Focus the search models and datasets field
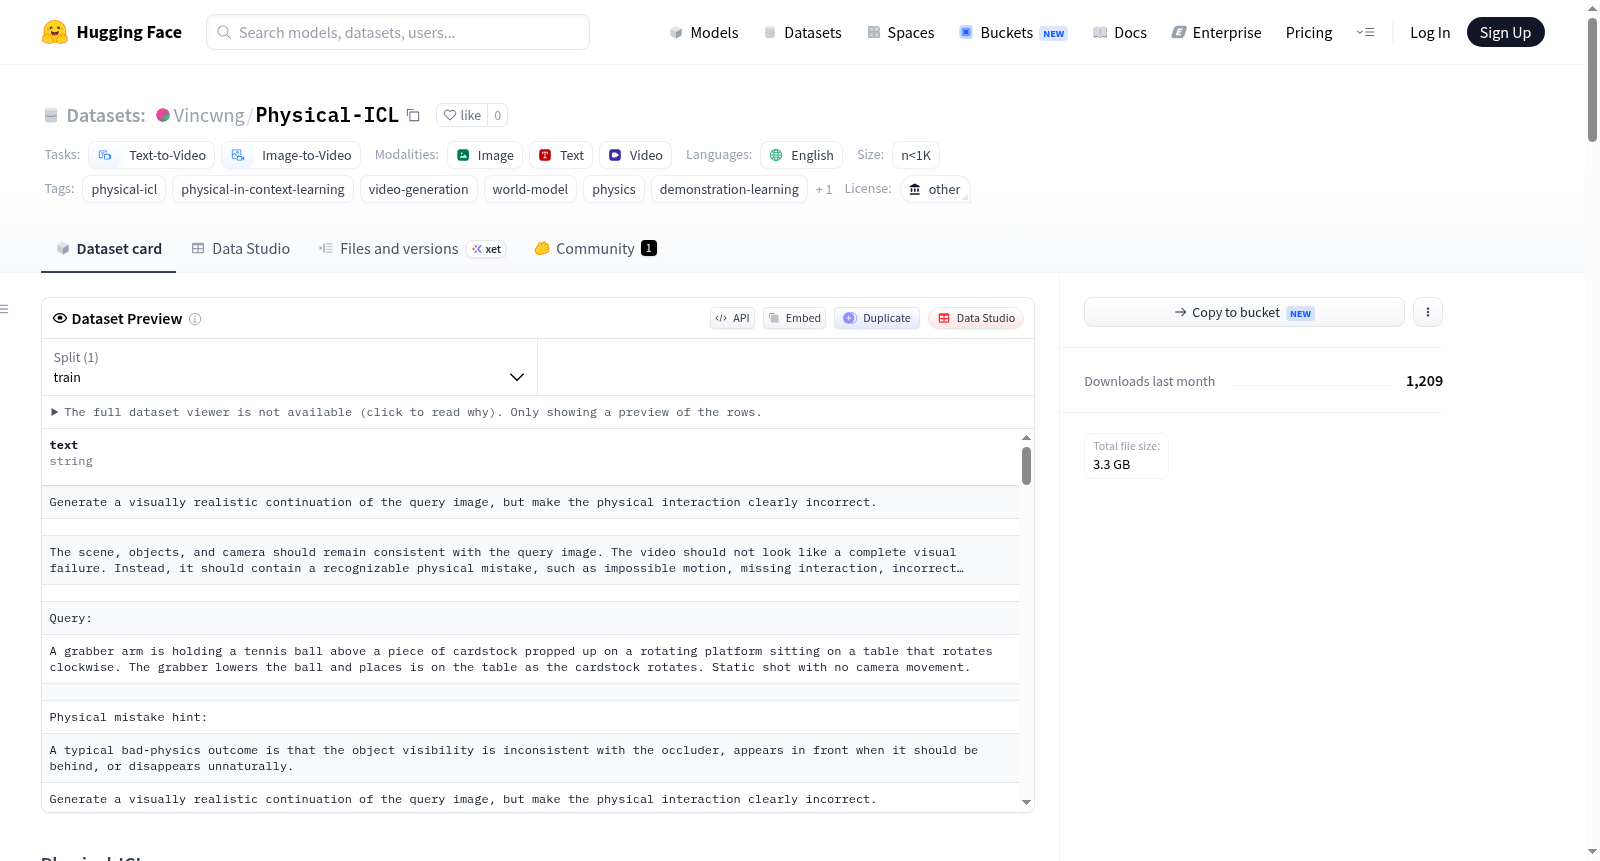This screenshot has width=1600, height=861. coord(398,32)
